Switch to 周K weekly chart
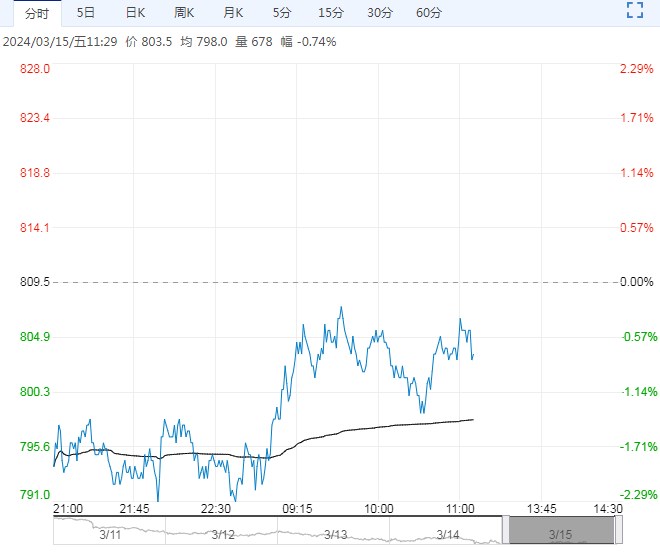Viewport: 660px width, 558px height. [x=184, y=13]
